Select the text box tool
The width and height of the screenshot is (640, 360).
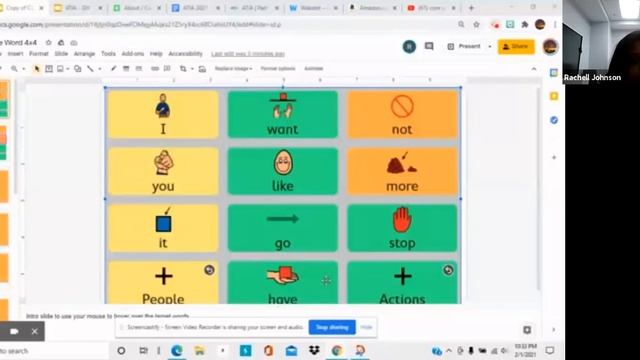click(x=49, y=69)
